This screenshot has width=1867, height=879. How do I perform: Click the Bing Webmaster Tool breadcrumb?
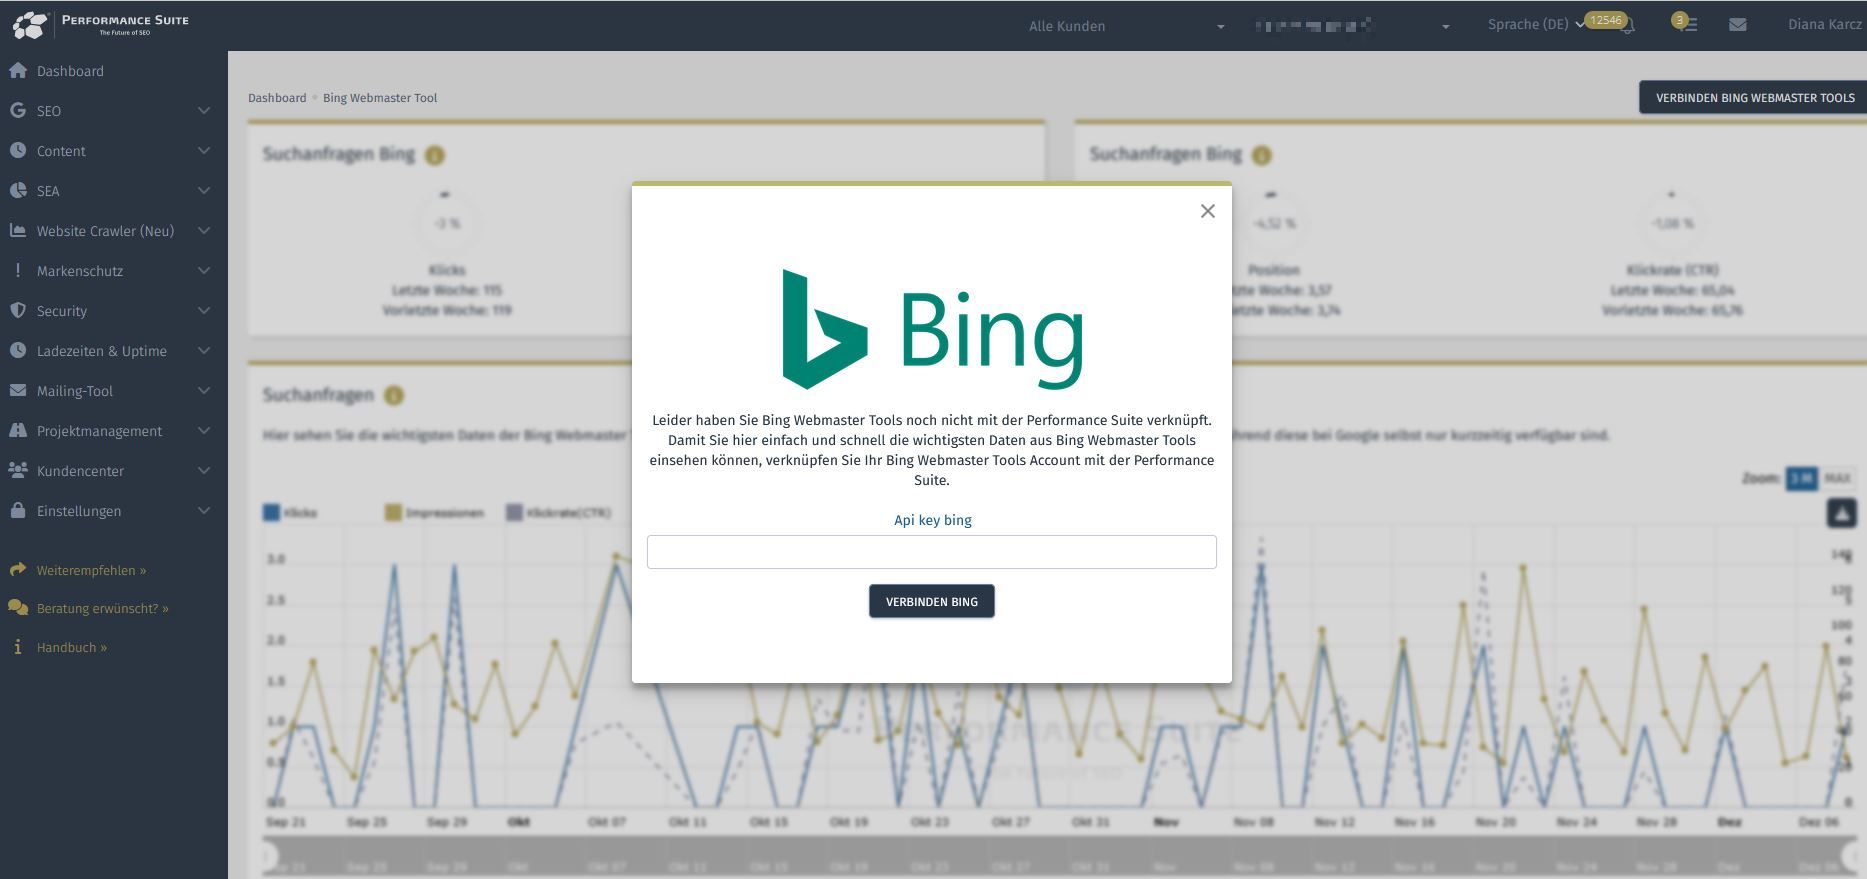(x=380, y=98)
